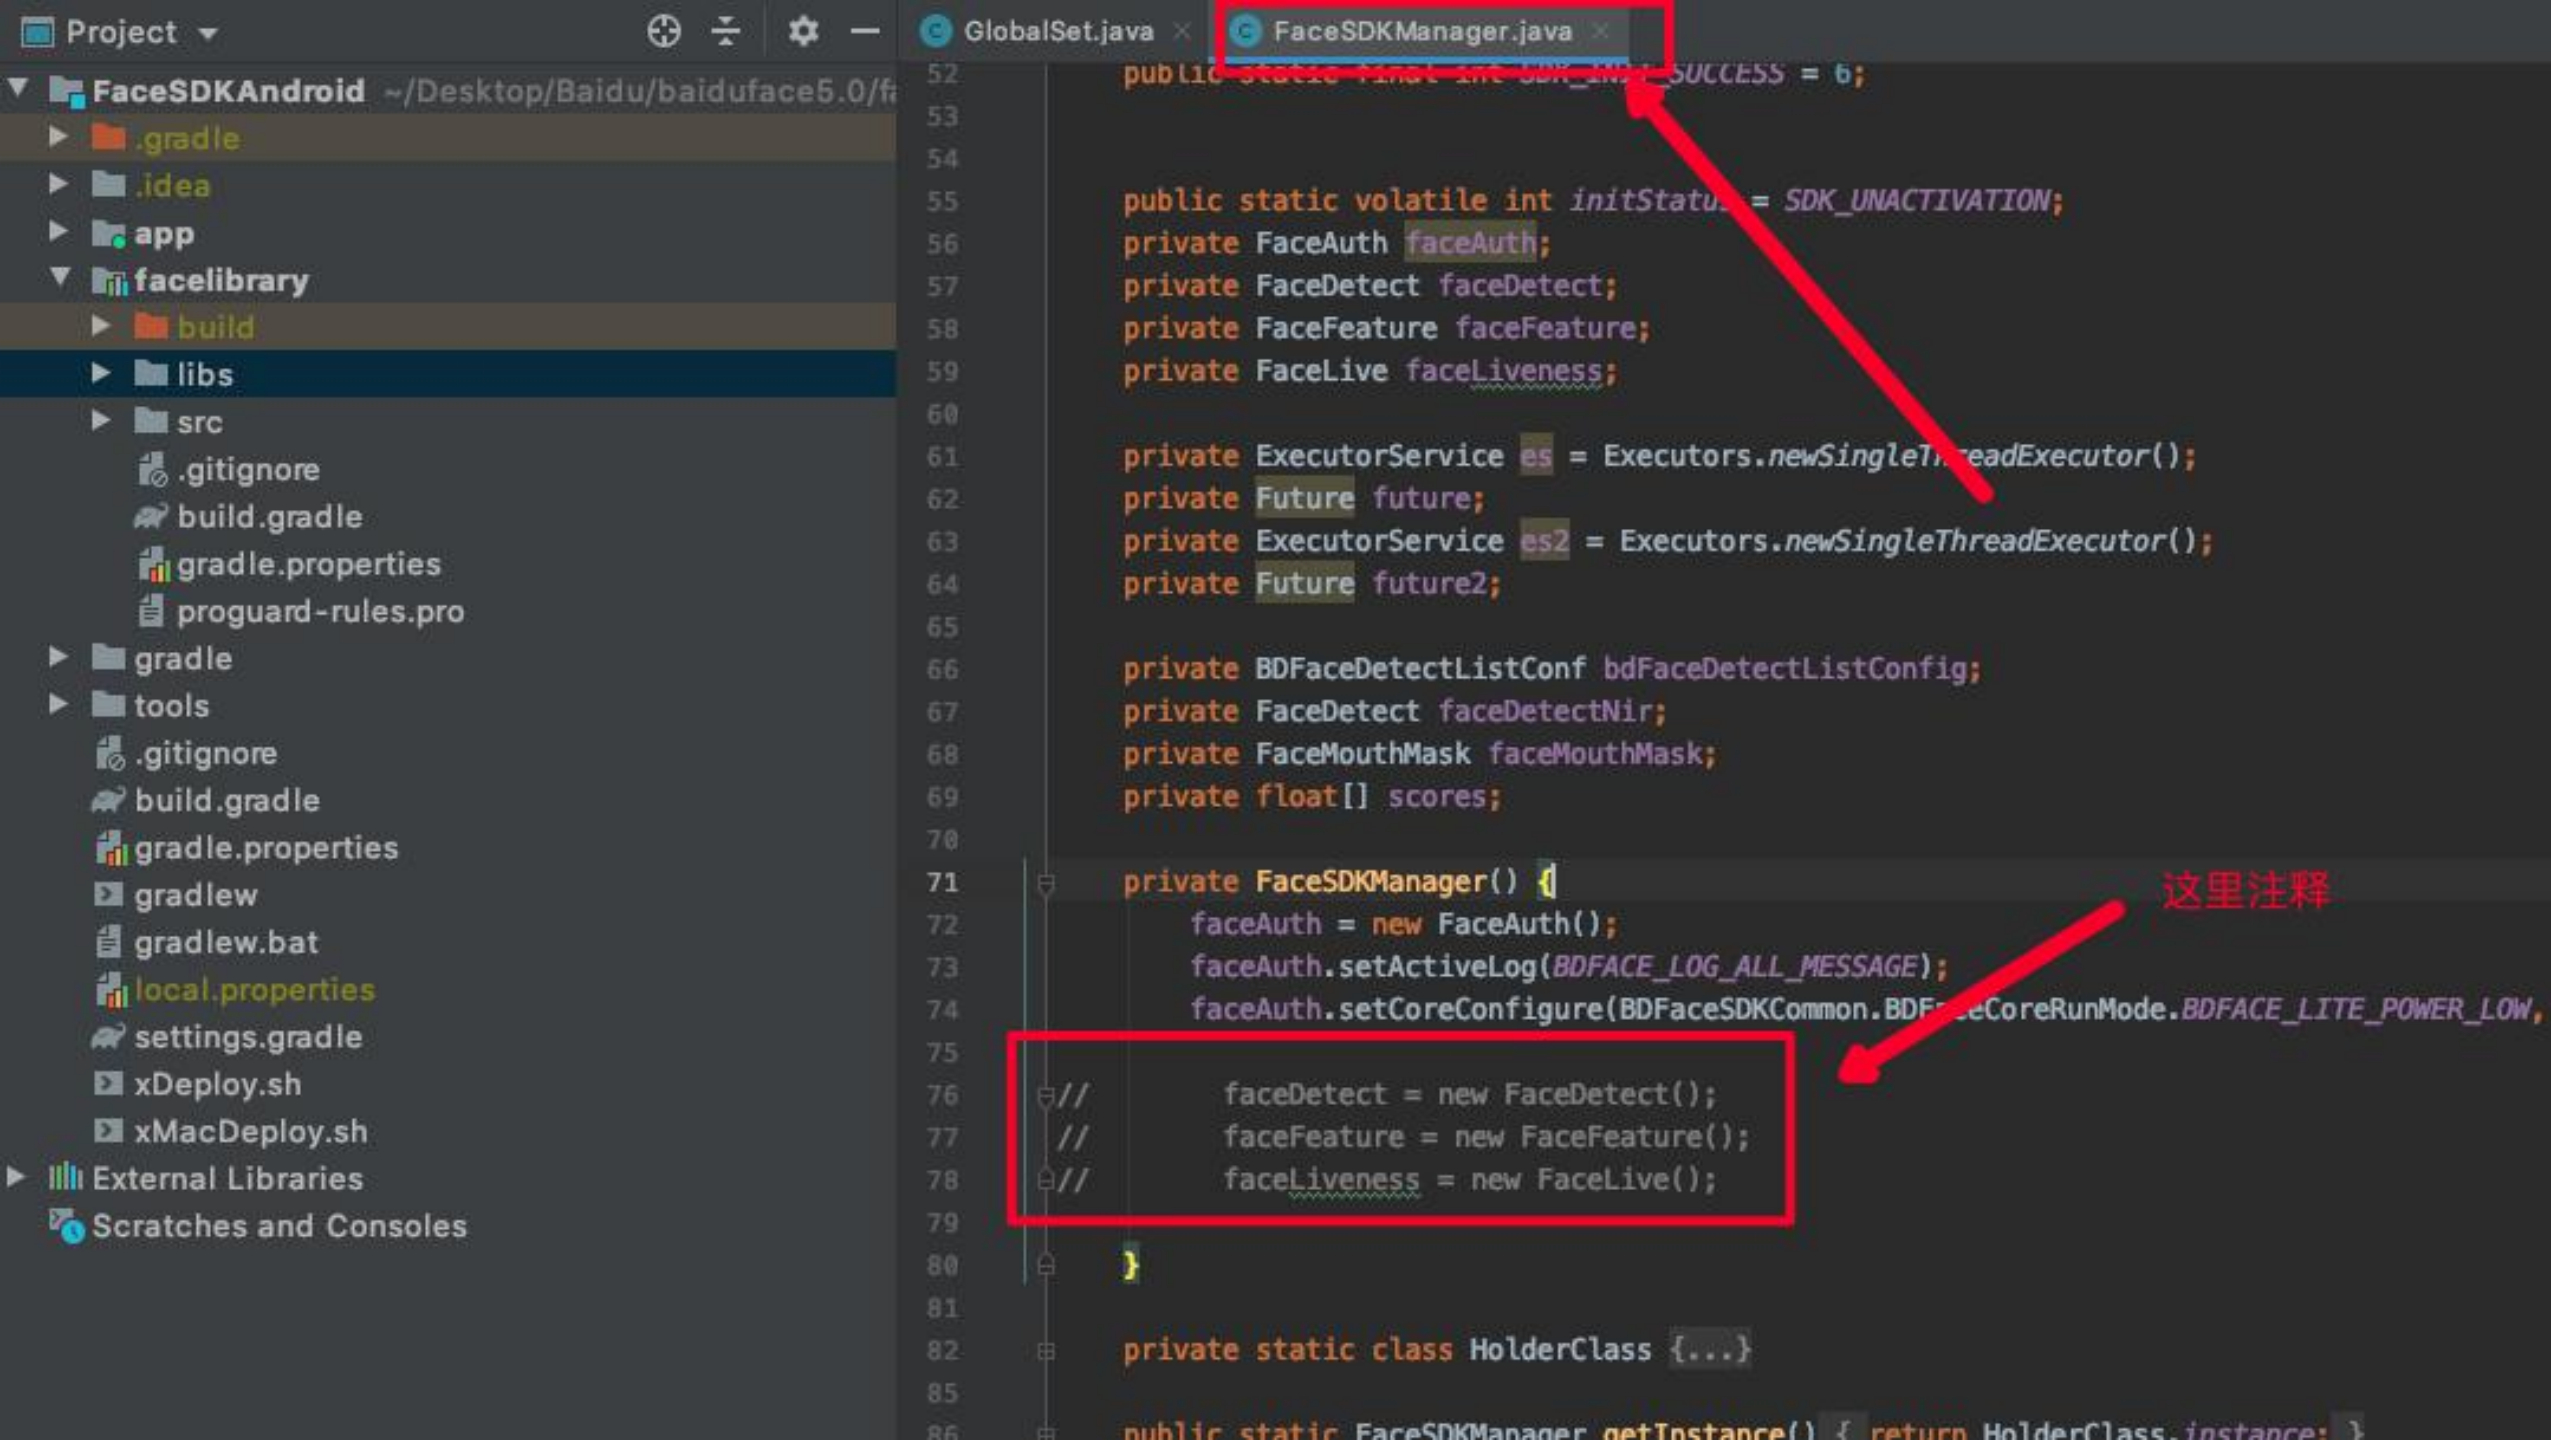2551x1440 pixels.
Task: Click the locate/select opened file crosshair icon
Action: click(x=663, y=31)
